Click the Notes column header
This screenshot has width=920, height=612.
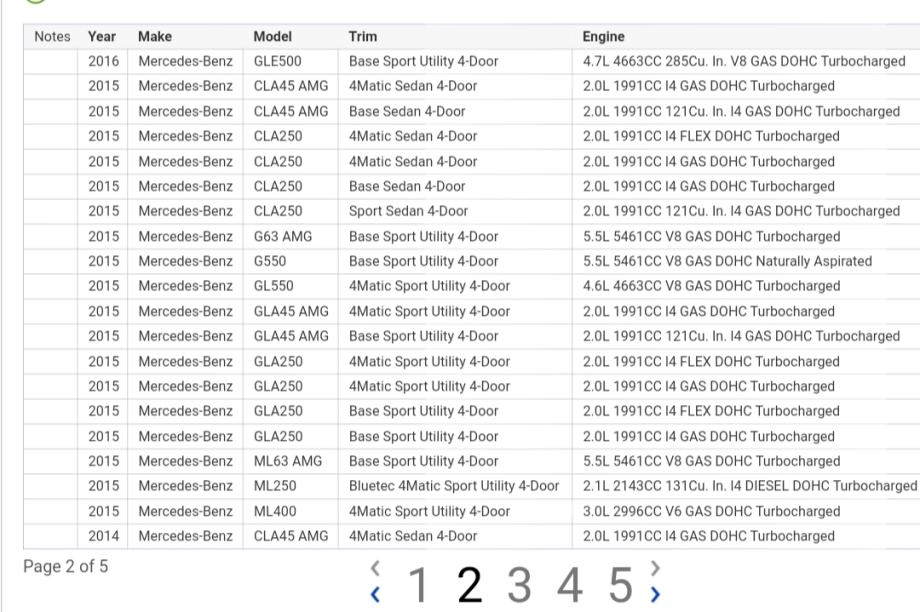(x=52, y=36)
